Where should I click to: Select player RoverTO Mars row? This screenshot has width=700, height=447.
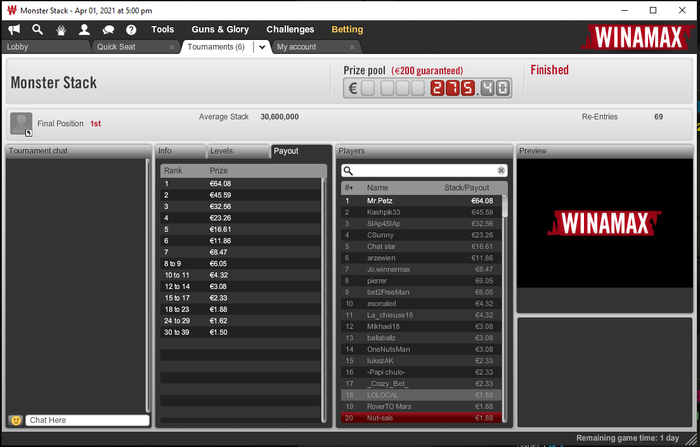pos(421,406)
